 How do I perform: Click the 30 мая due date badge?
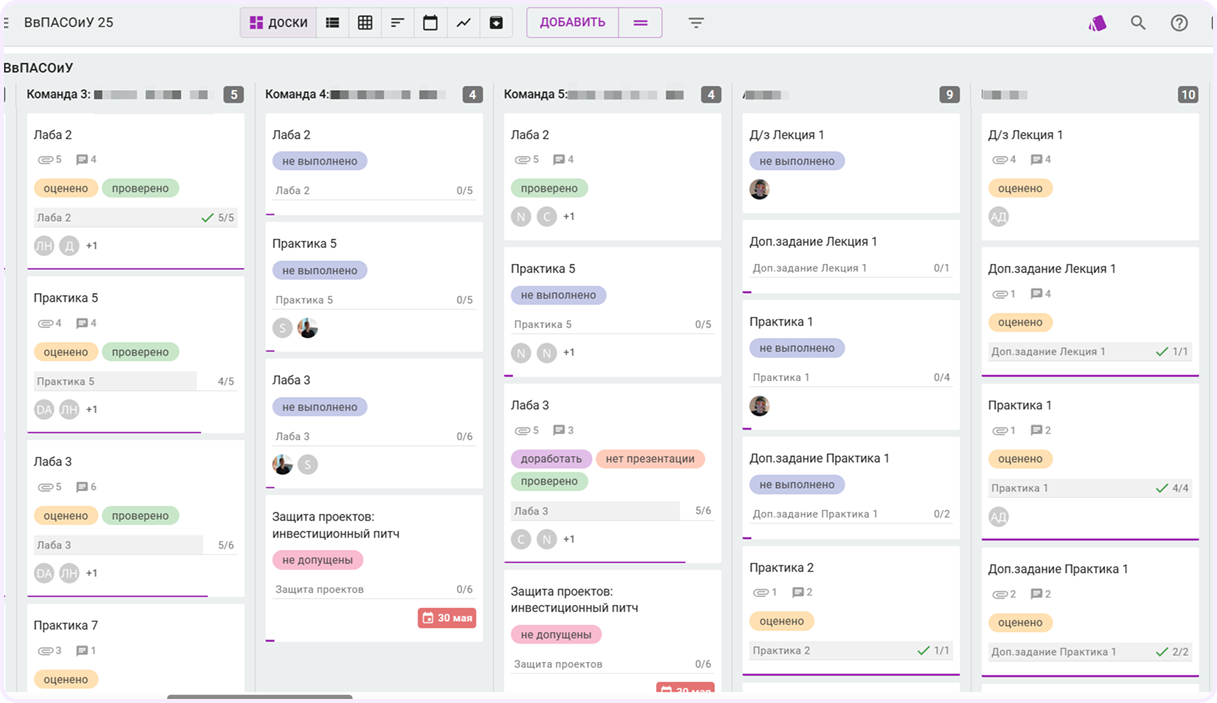click(x=447, y=618)
